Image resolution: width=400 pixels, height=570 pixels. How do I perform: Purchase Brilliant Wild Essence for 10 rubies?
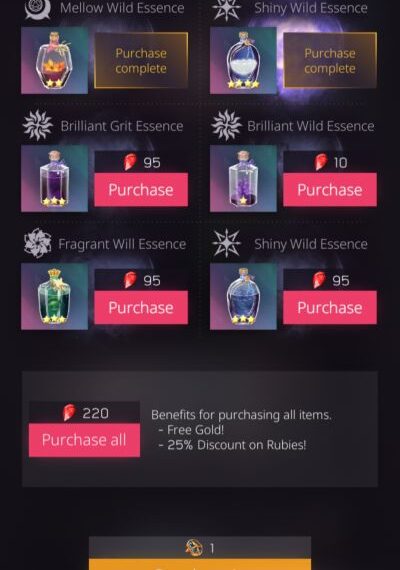(x=330, y=190)
